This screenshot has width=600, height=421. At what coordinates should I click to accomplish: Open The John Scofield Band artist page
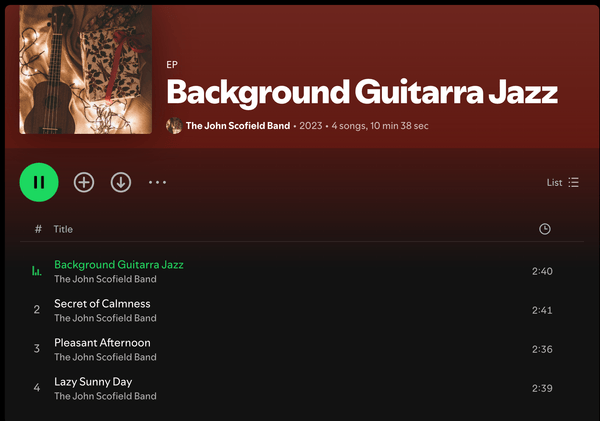pos(238,126)
